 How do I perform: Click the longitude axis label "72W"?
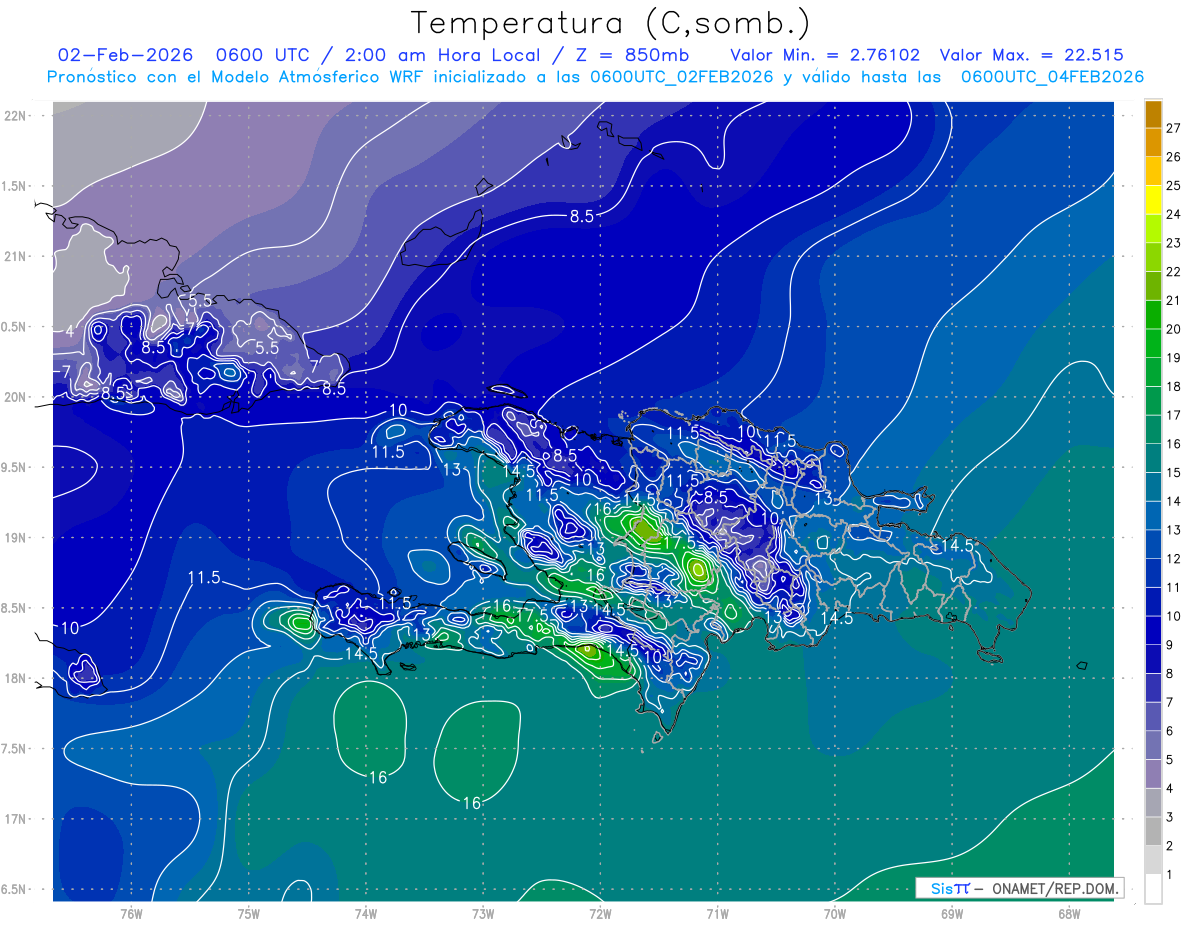point(600,912)
